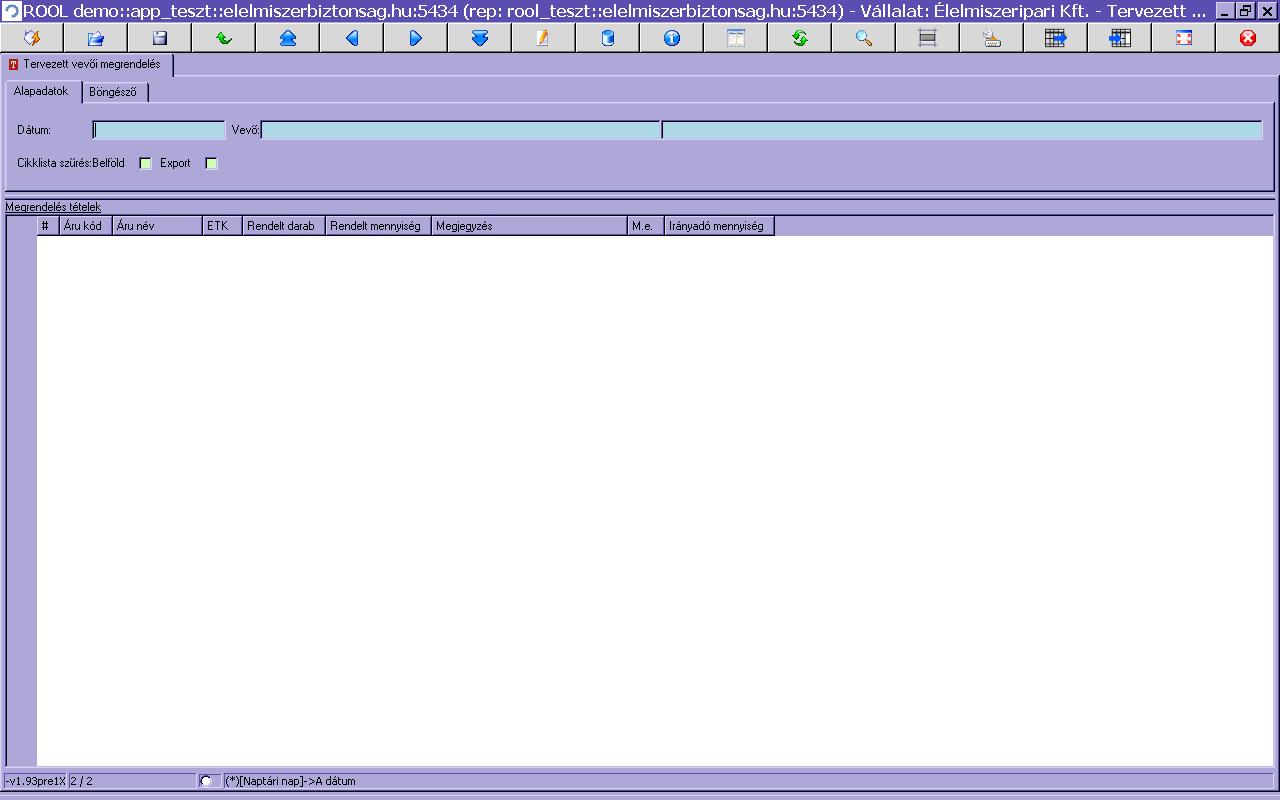Enable the Export filter checkbox
Screen dimensions: 1280x800
tap(211, 163)
